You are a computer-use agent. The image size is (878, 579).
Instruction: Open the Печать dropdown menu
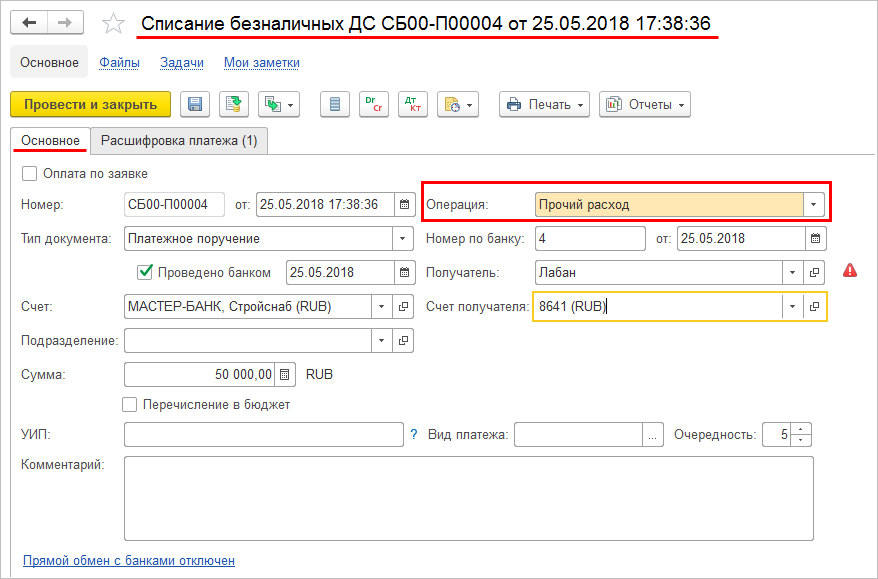(x=544, y=105)
